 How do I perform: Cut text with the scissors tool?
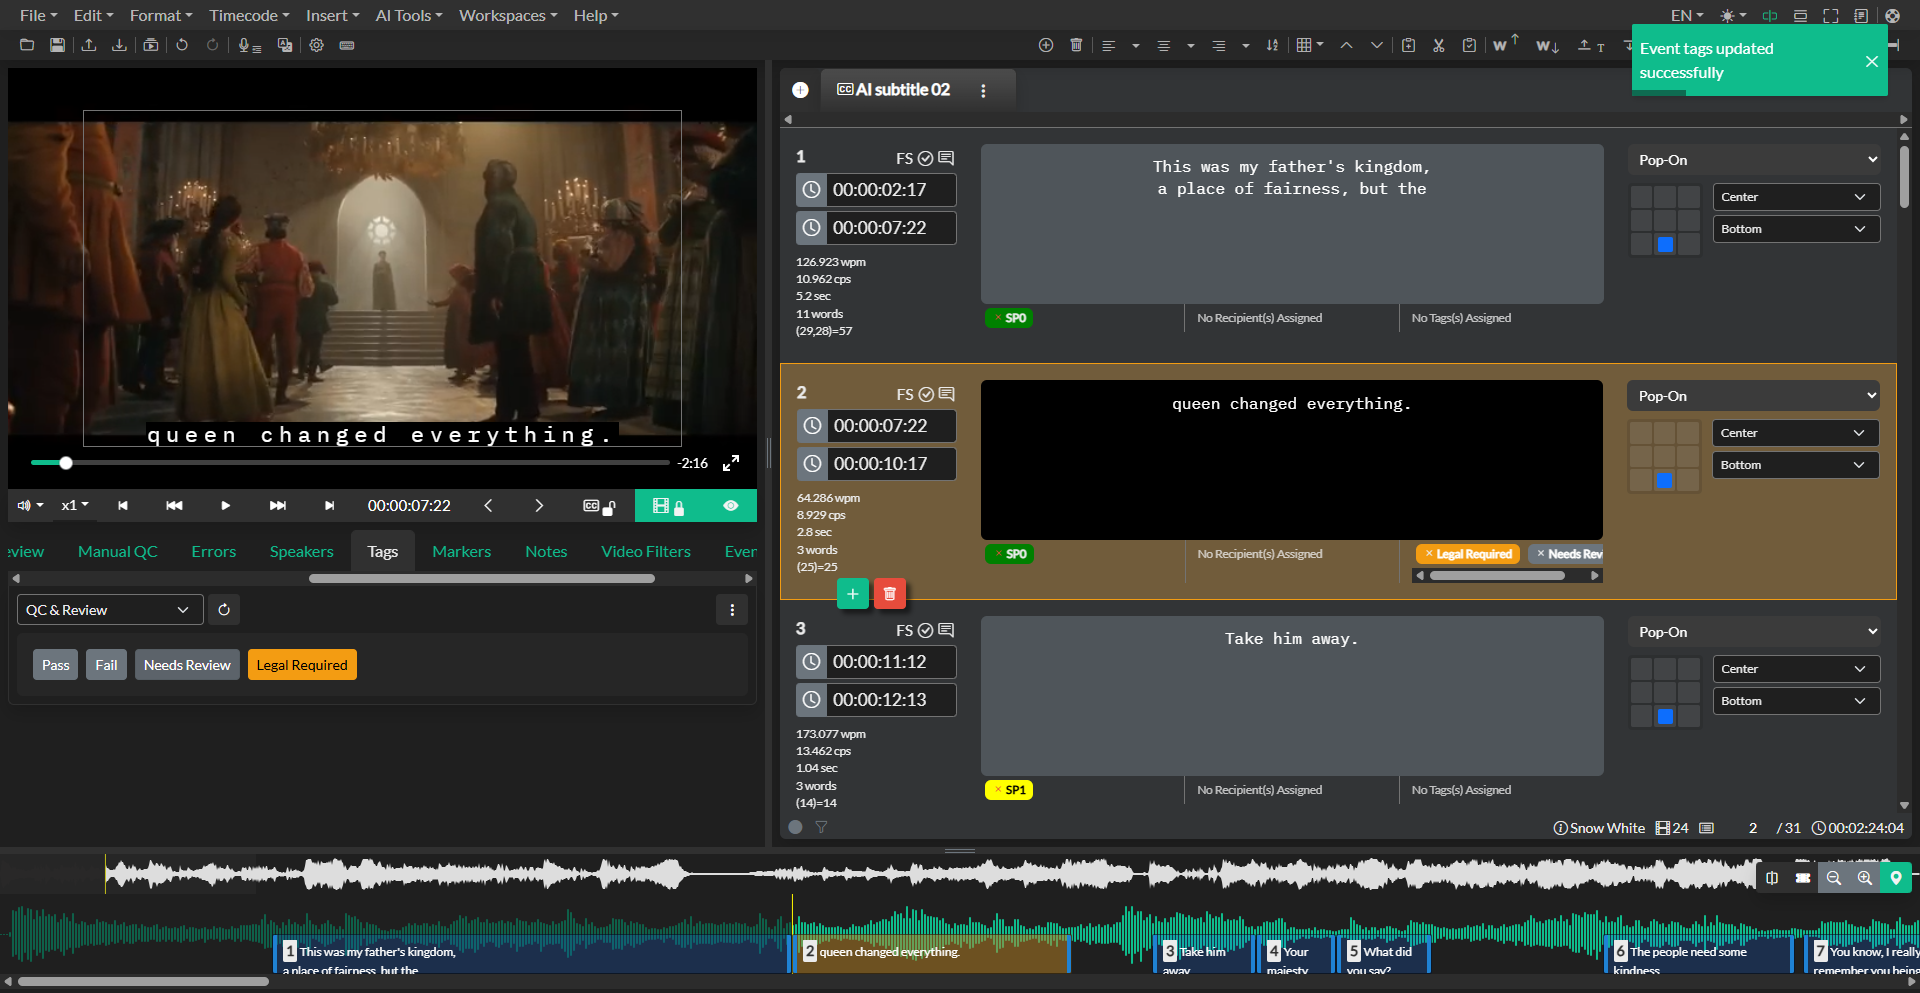click(x=1439, y=45)
